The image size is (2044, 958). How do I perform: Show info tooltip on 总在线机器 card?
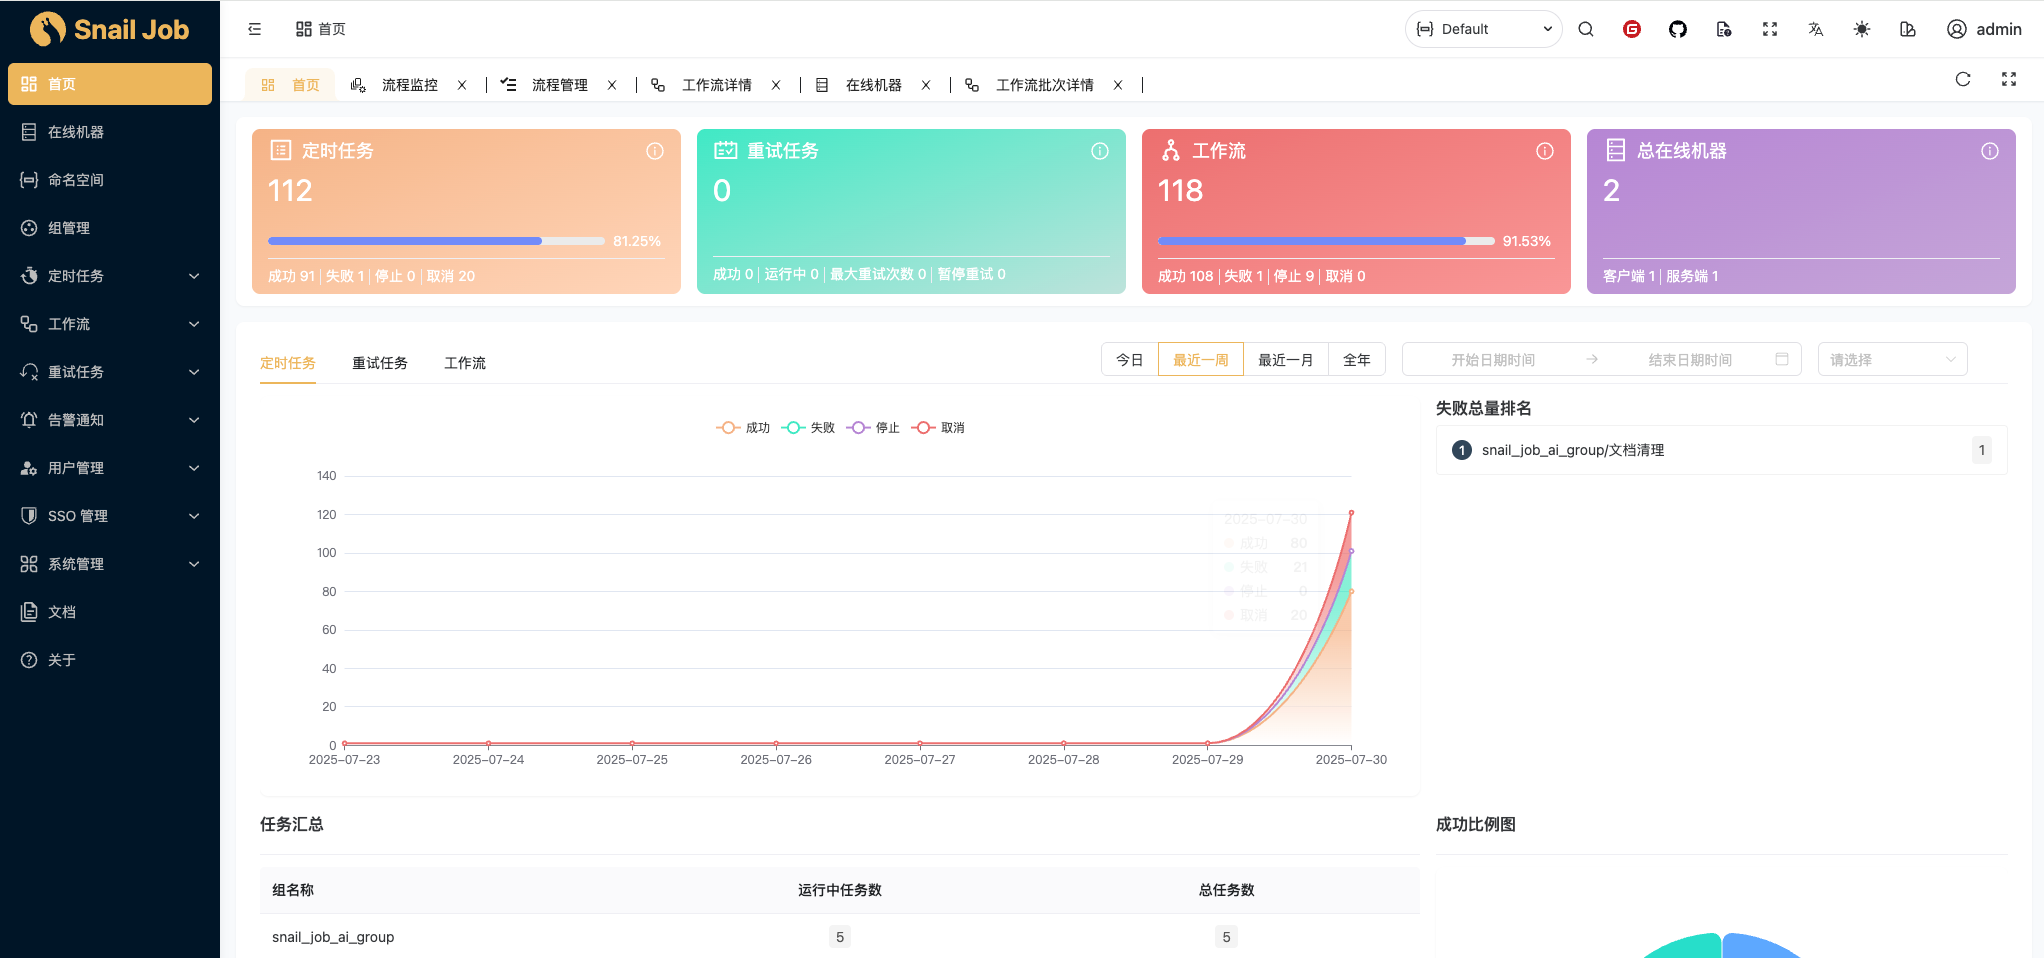coord(1990,151)
